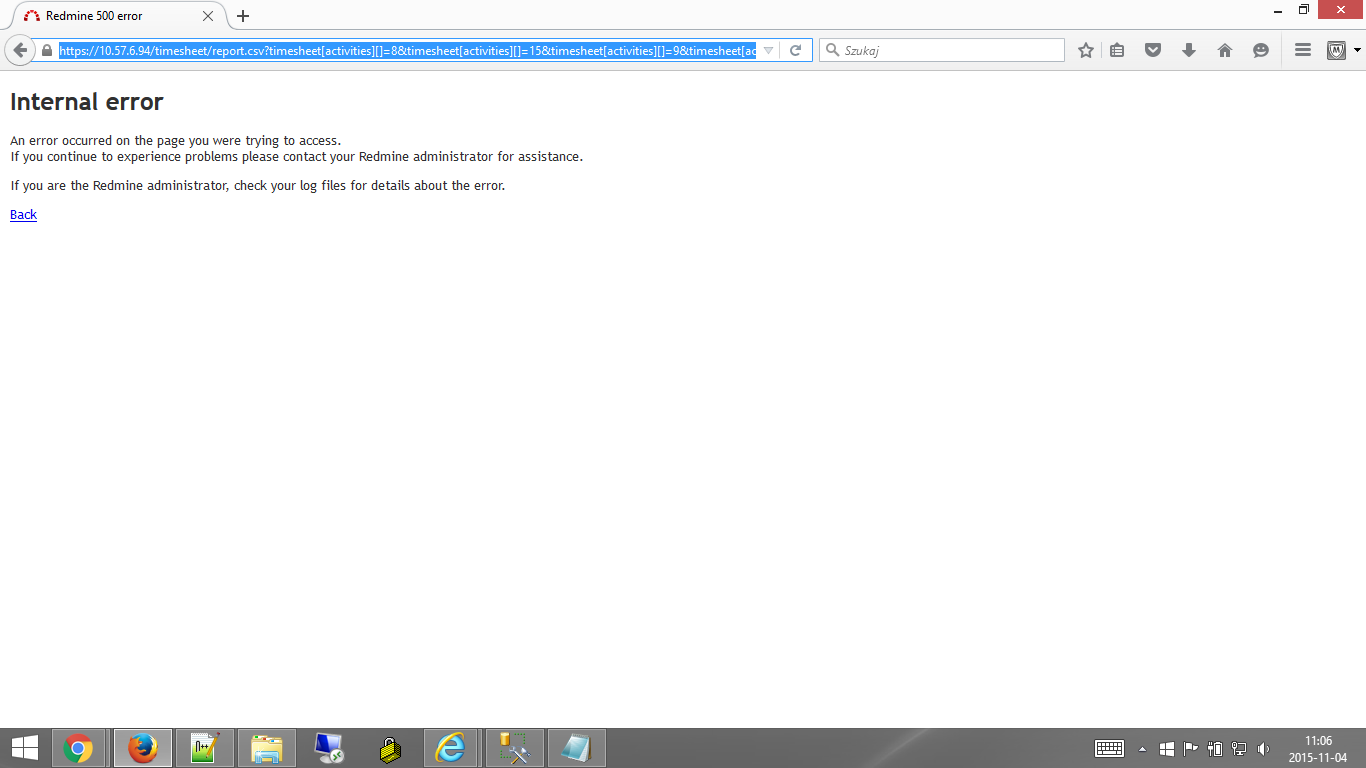Open the database tools taskbar app
The height and width of the screenshot is (768, 1366).
tap(515, 748)
